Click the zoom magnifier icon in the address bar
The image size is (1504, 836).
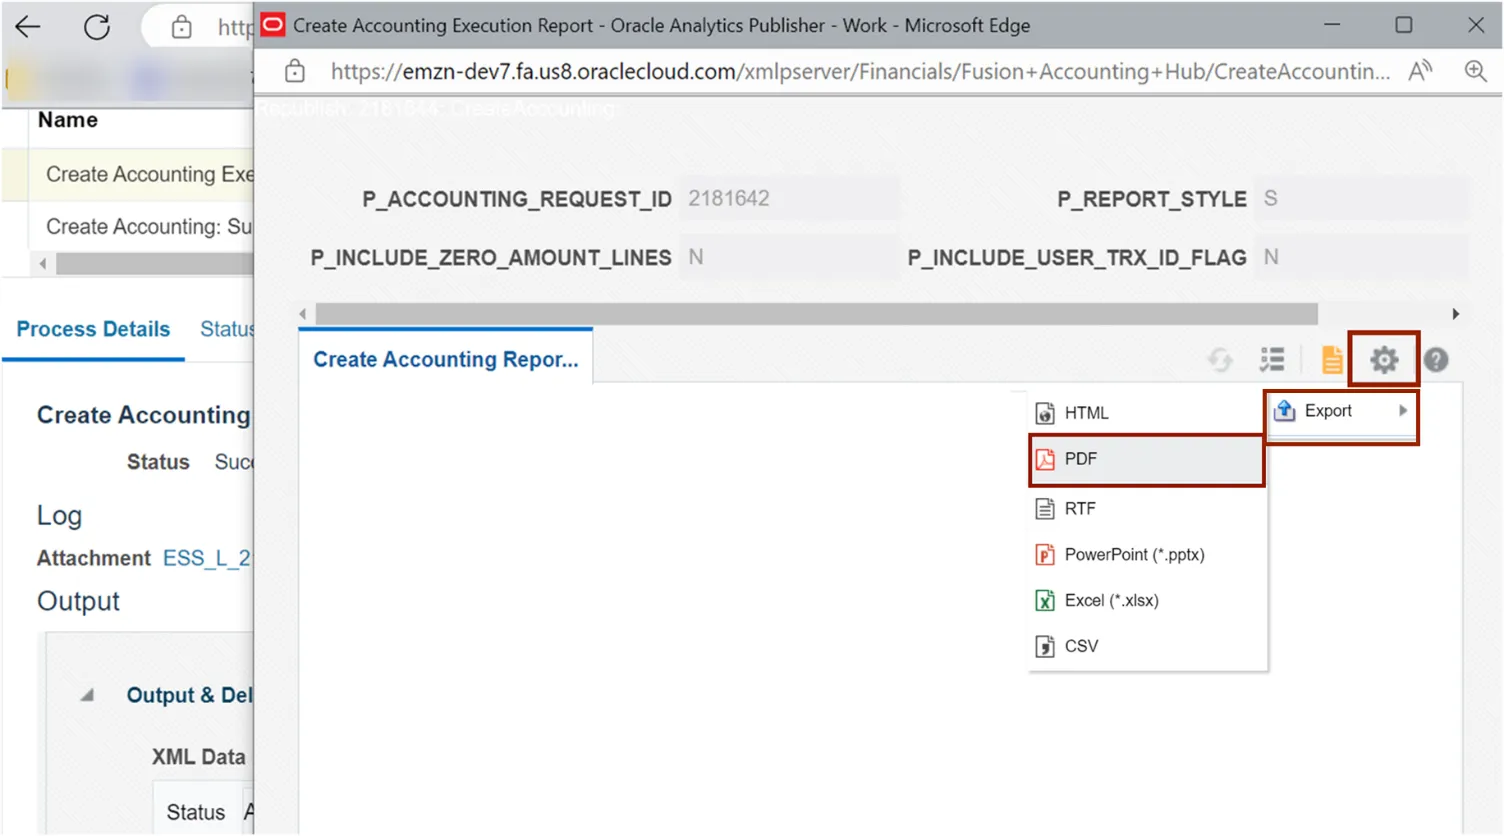coord(1475,71)
